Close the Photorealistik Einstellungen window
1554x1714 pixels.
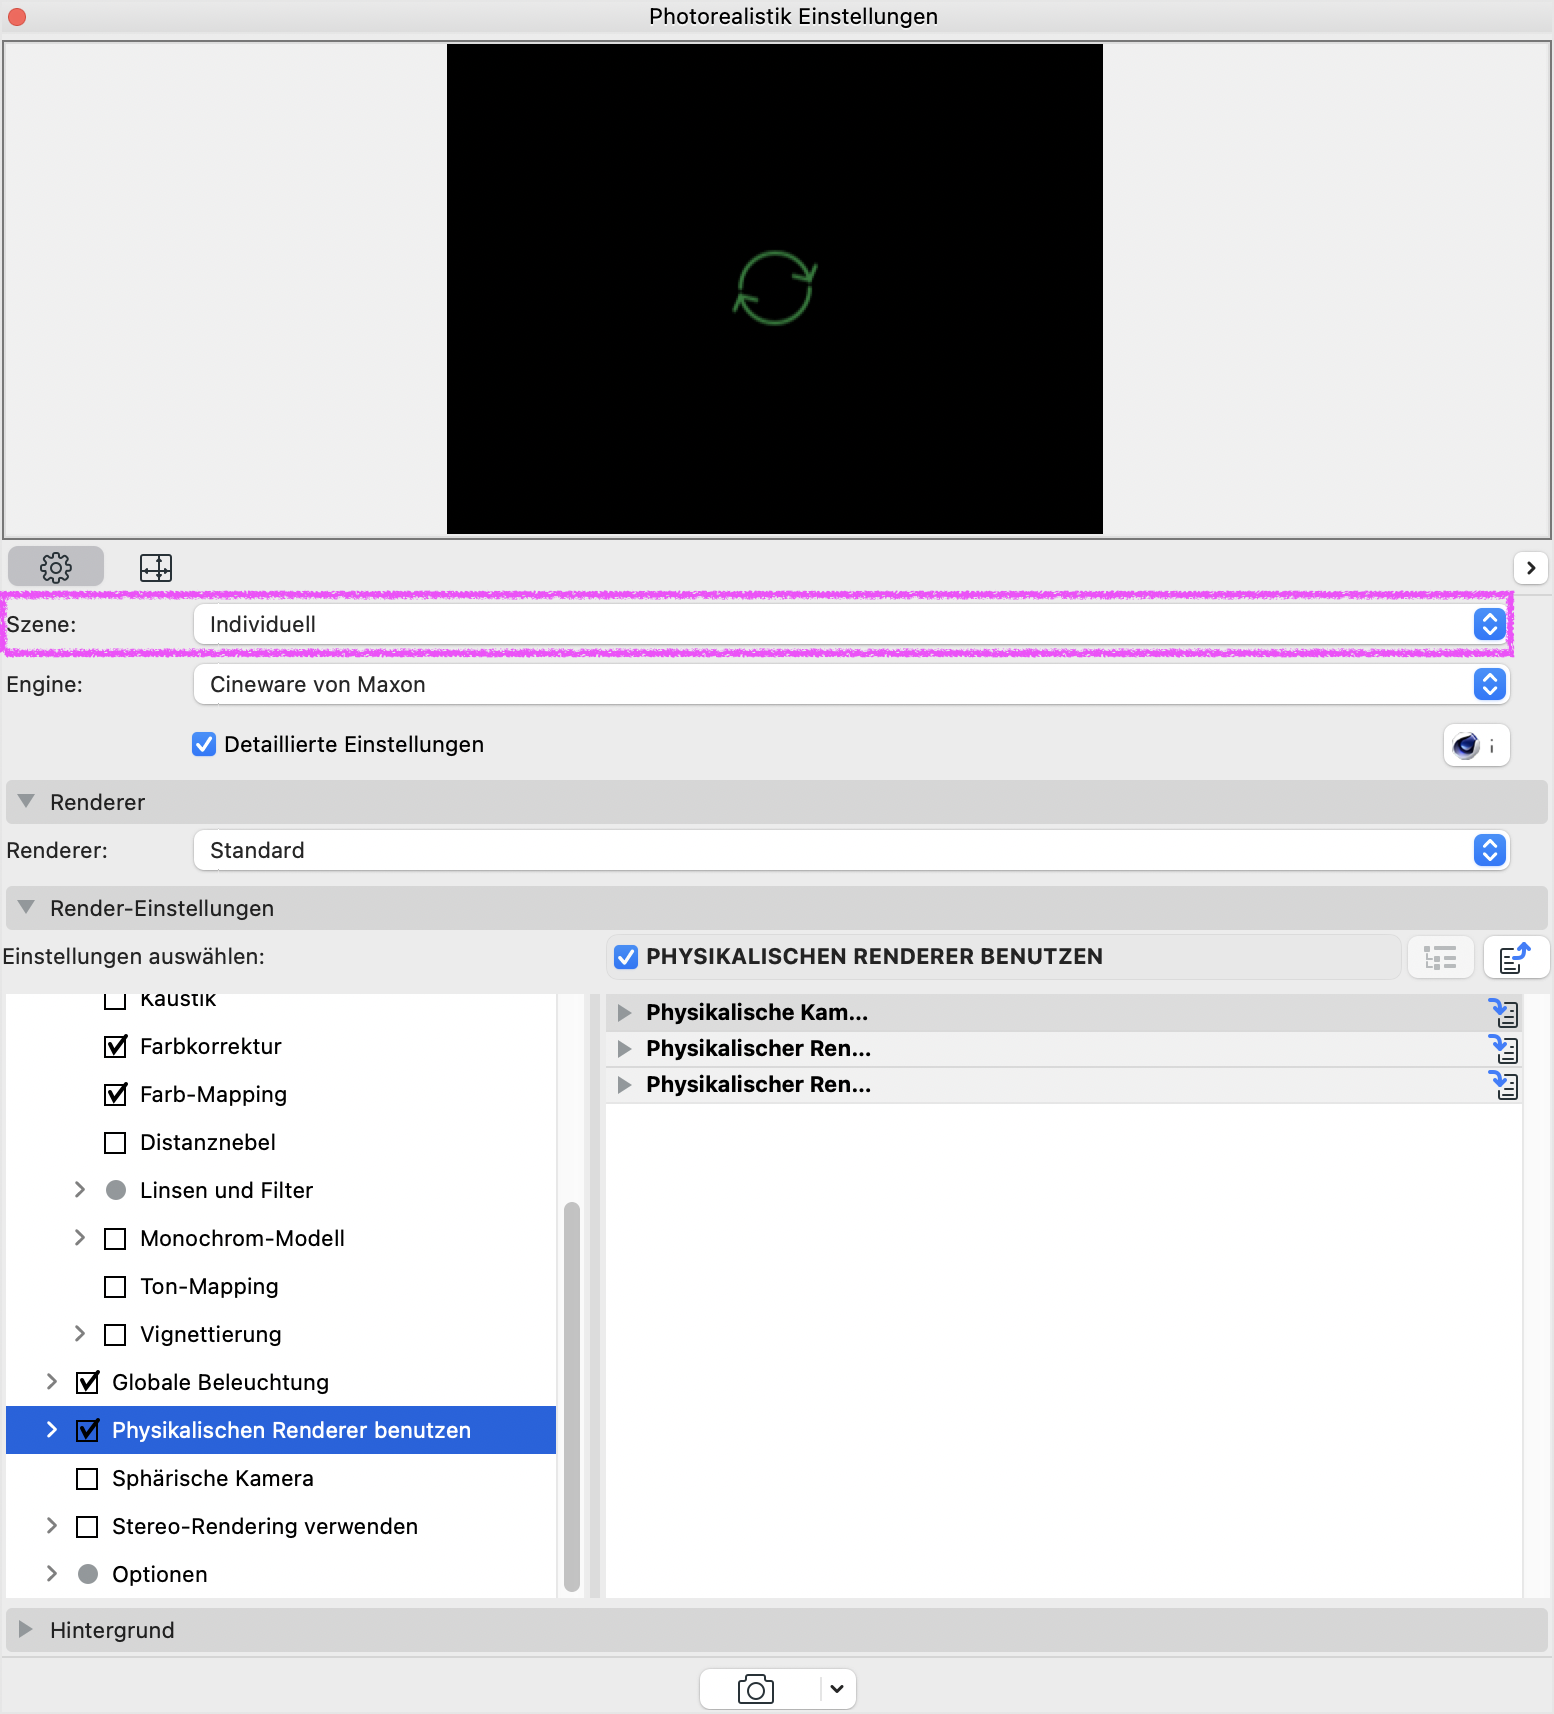click(17, 17)
